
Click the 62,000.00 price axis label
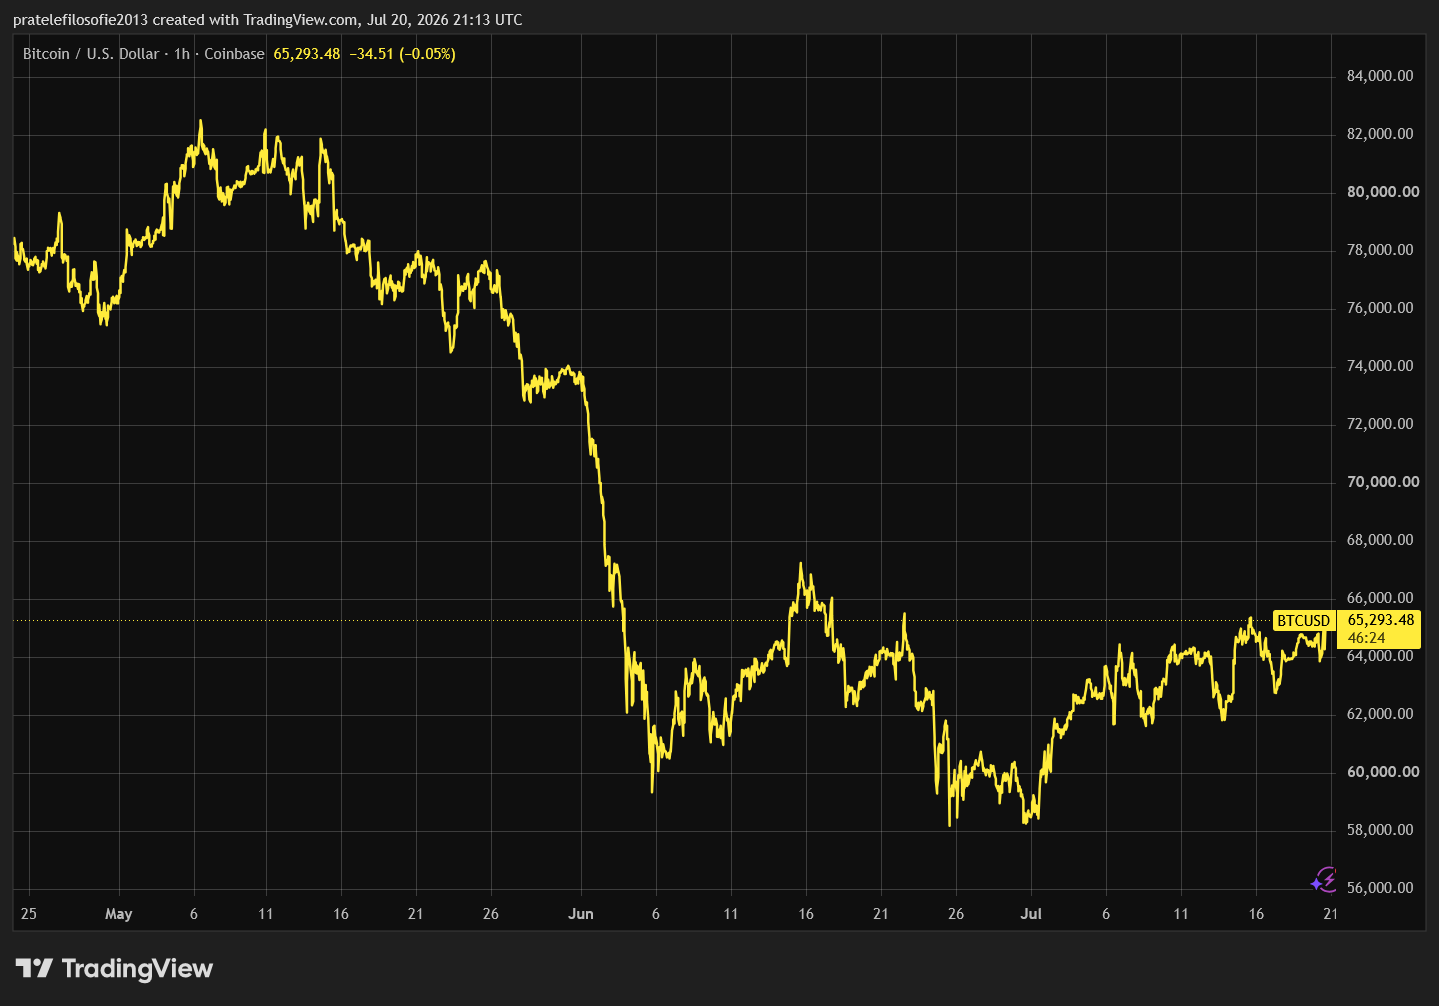1380,714
